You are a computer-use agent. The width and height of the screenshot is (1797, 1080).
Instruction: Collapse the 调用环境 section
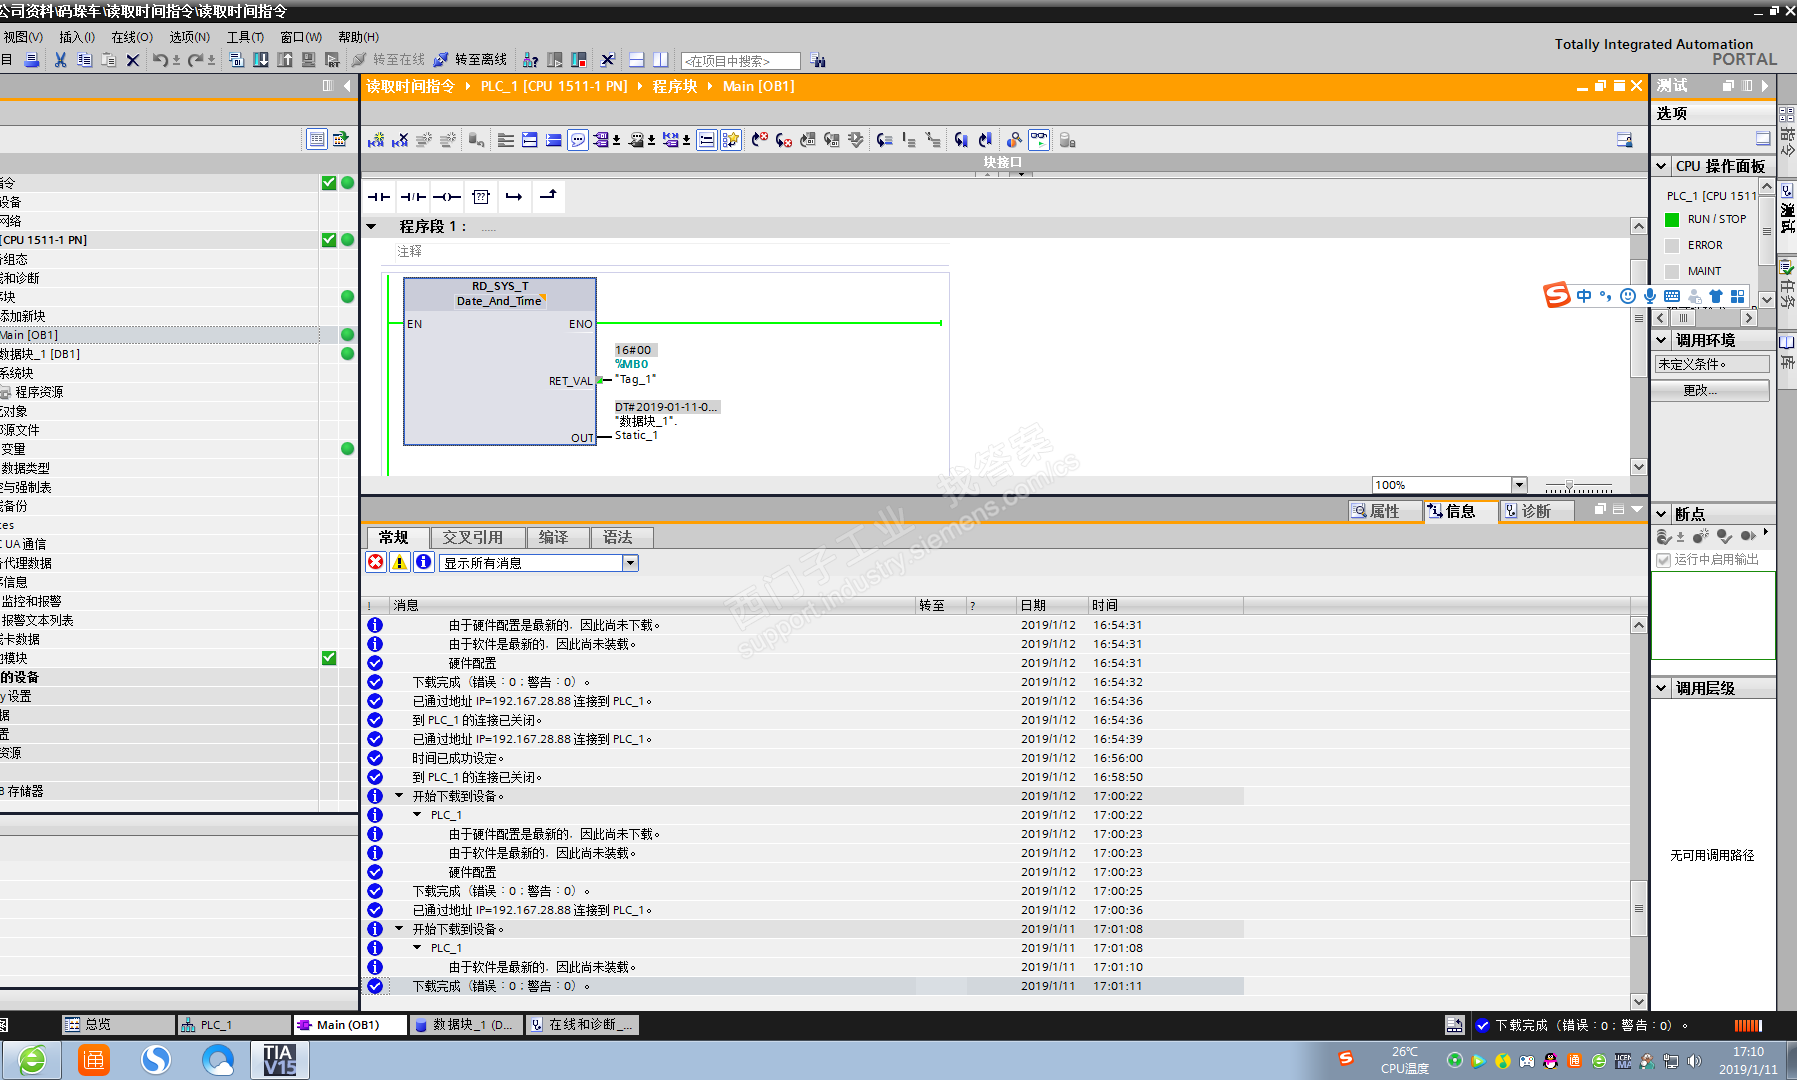pyautogui.click(x=1661, y=340)
